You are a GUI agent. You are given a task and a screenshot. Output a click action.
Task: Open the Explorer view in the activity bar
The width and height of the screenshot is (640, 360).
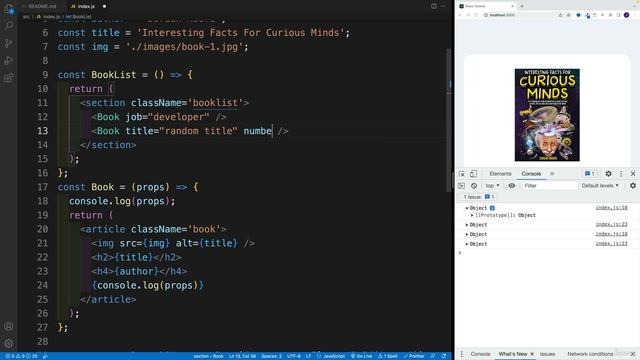point(9,9)
